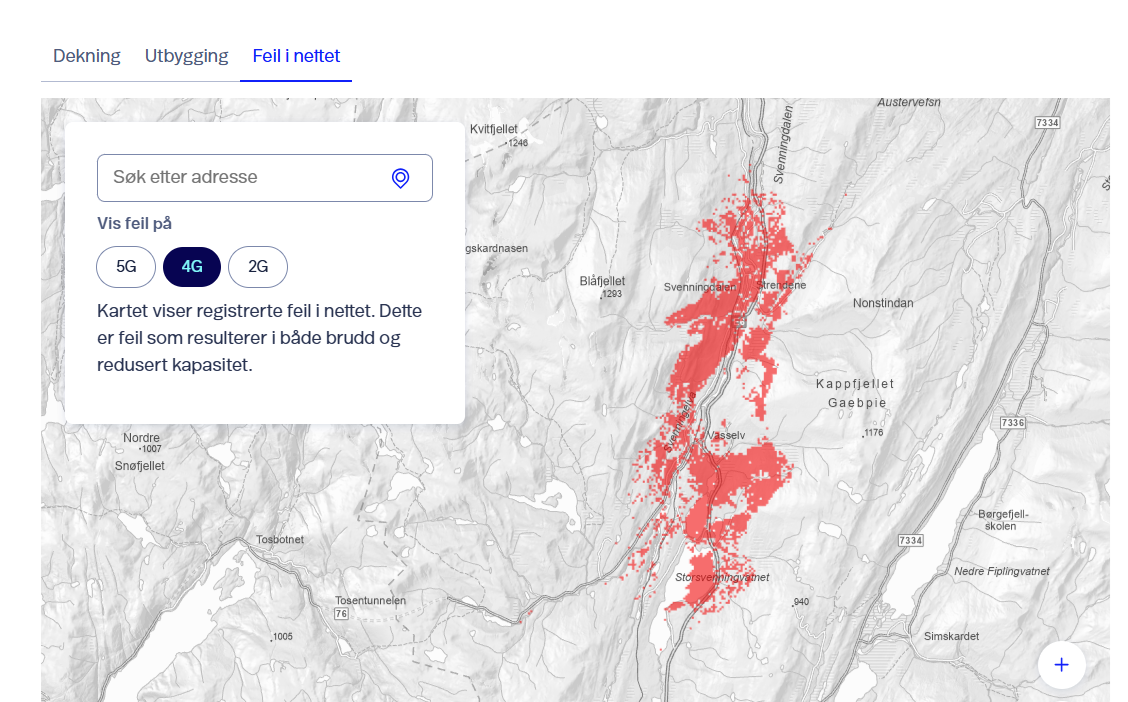Click the Svenningdalen place label on map
This screenshot has width=1128, height=702.
coord(699,287)
